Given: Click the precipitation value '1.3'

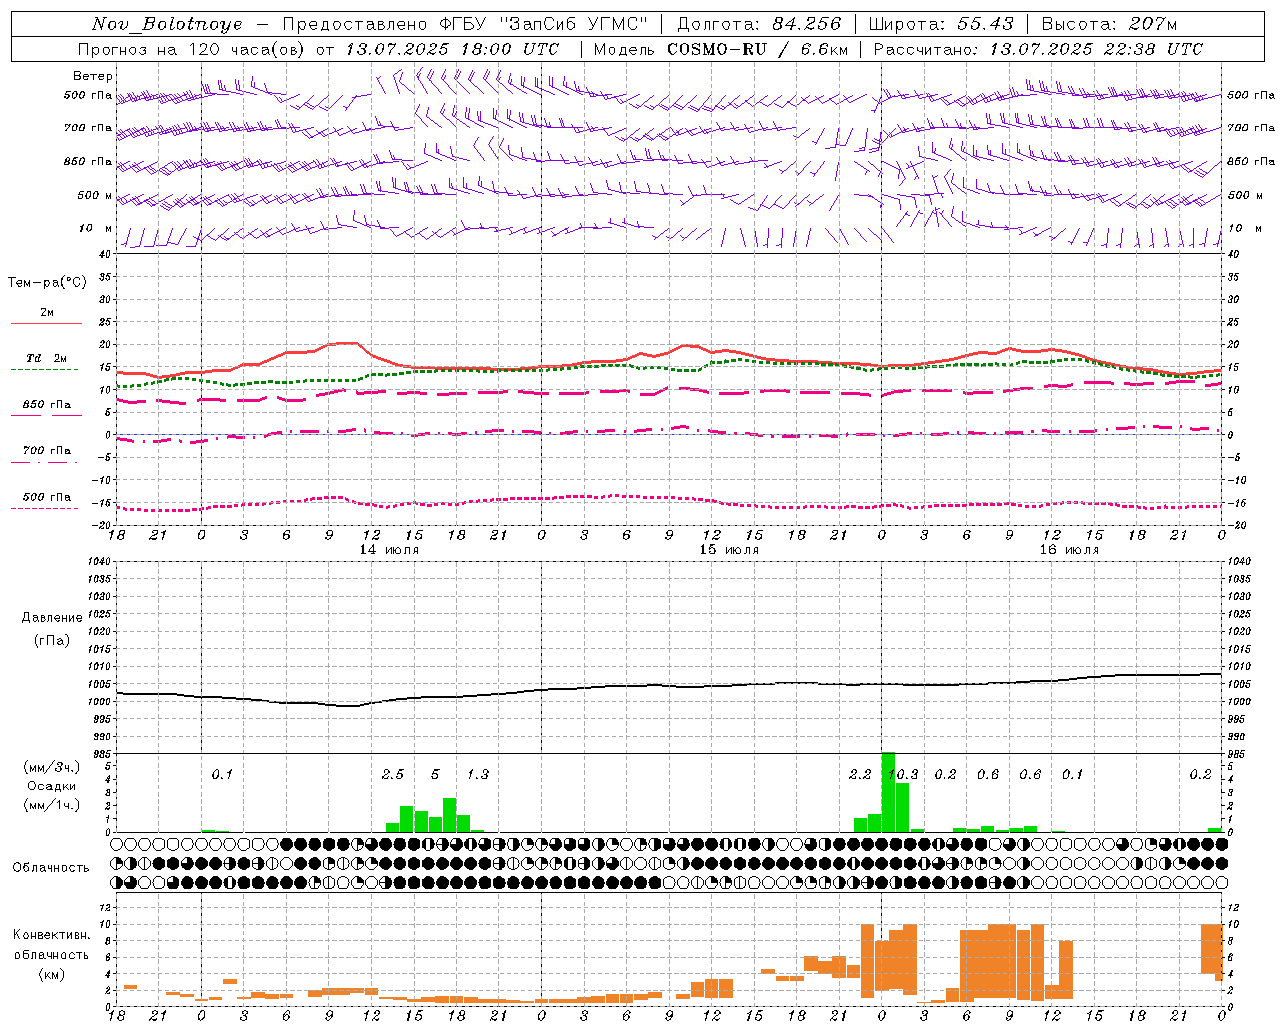Looking at the screenshot, I should pos(478,774).
